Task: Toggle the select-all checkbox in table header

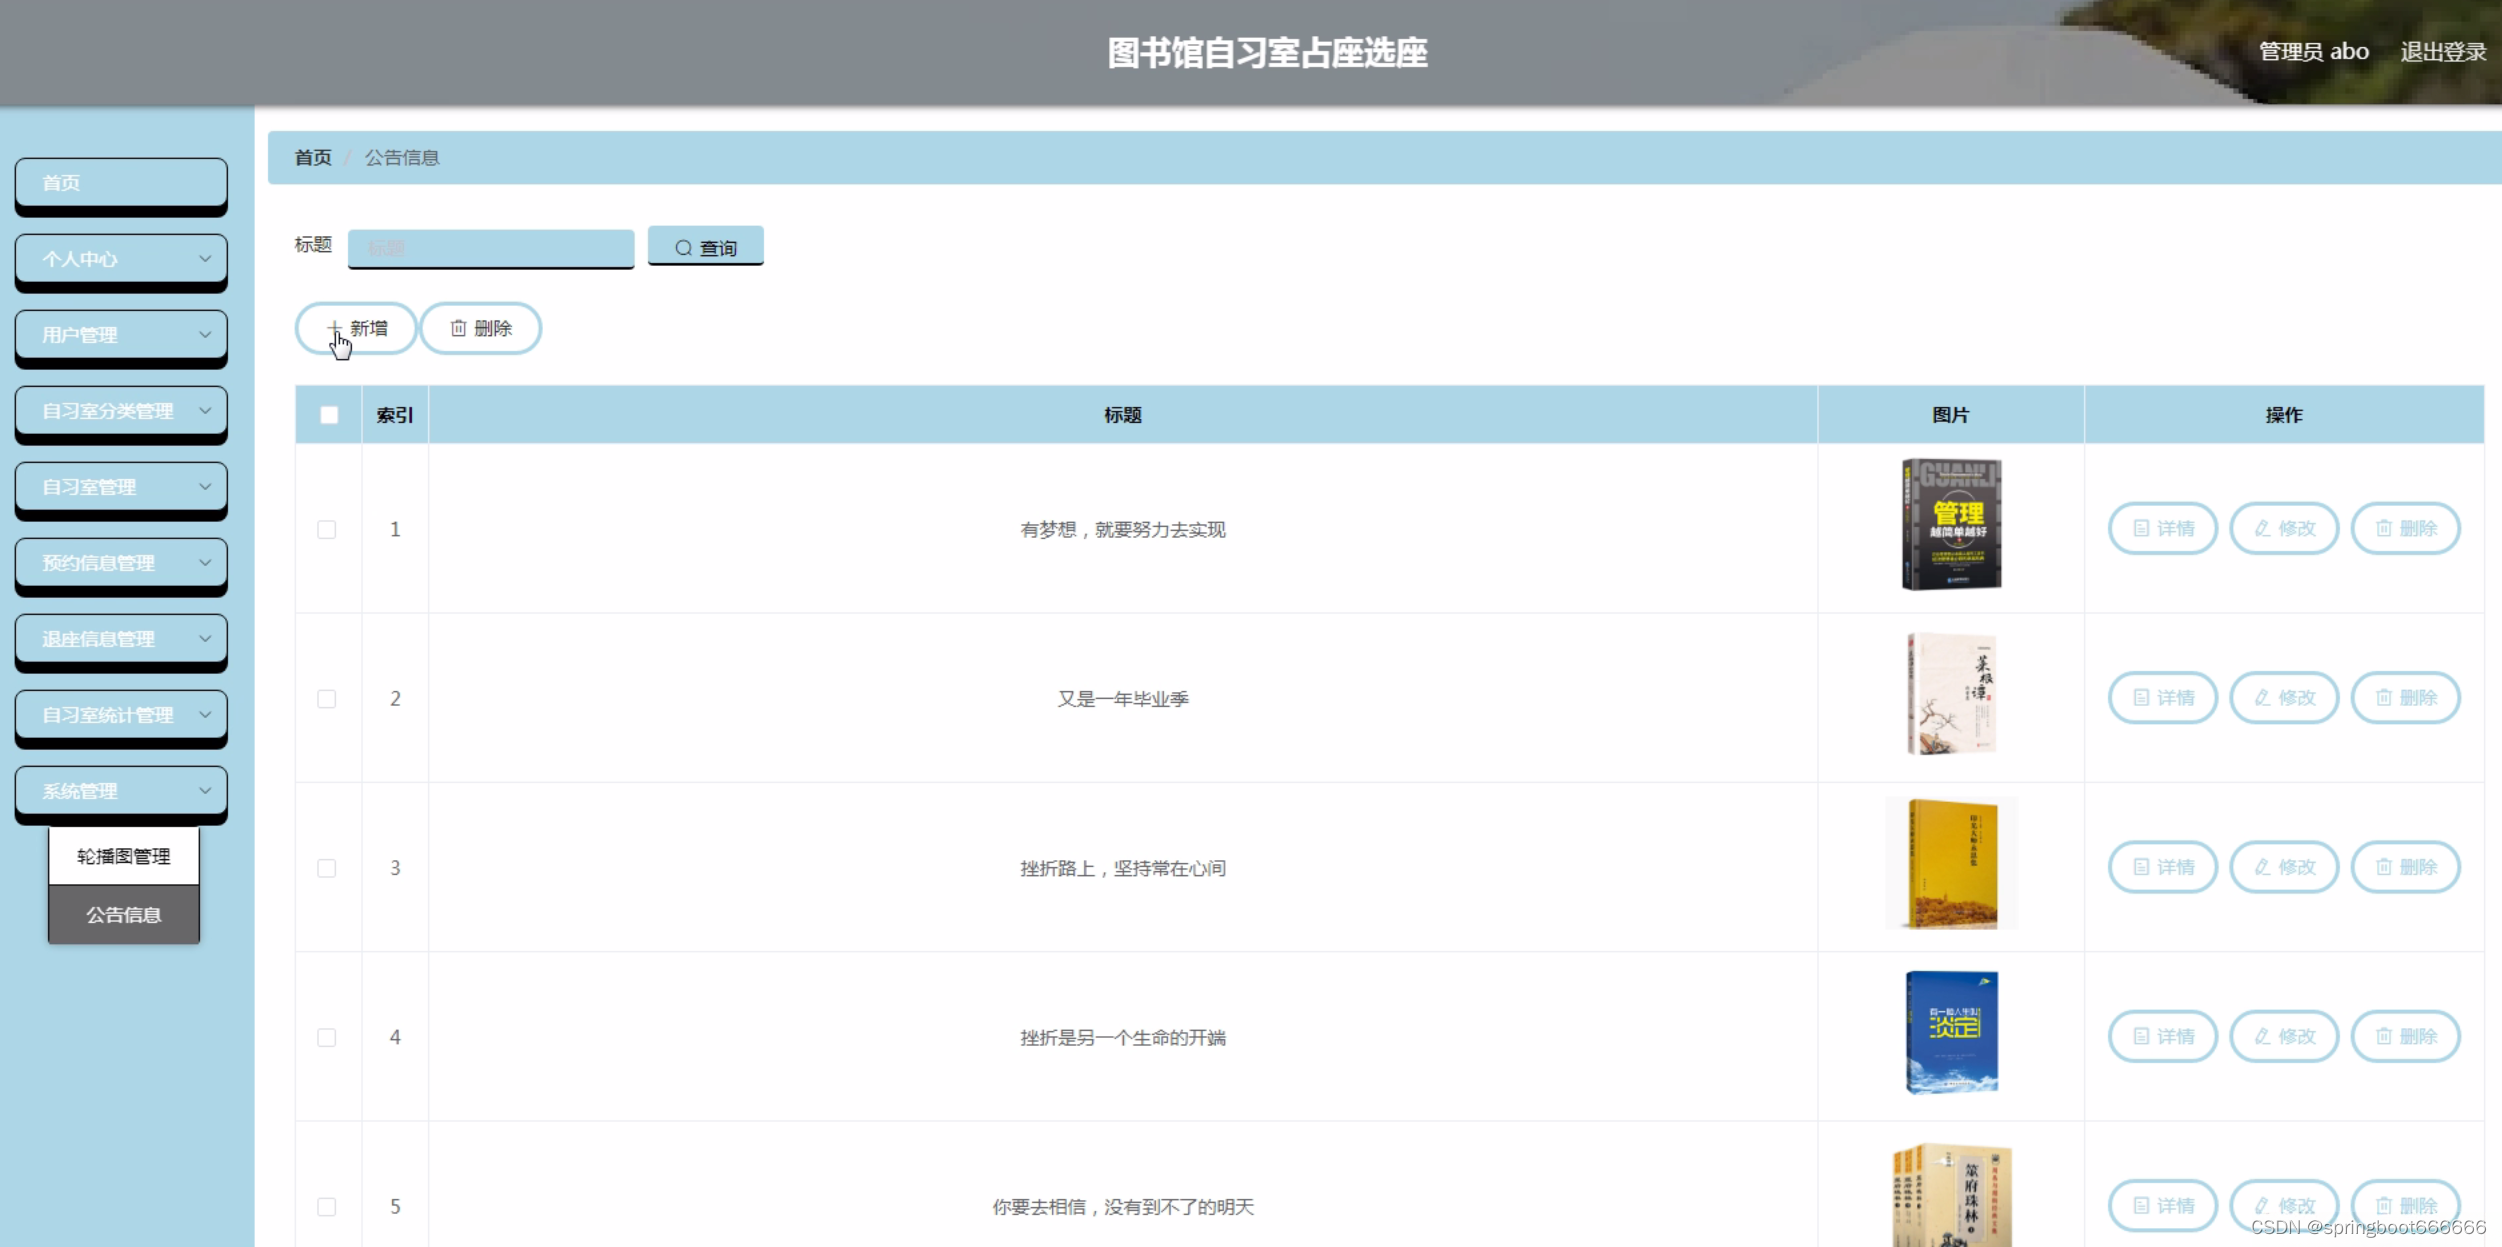Action: pyautogui.click(x=329, y=415)
